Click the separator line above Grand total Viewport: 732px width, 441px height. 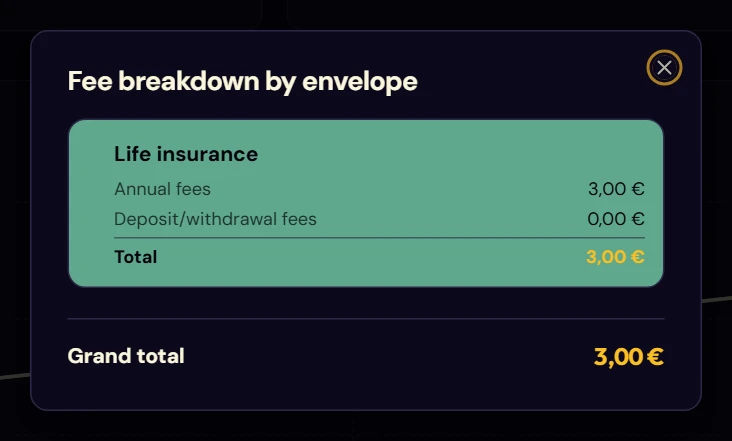point(366,319)
